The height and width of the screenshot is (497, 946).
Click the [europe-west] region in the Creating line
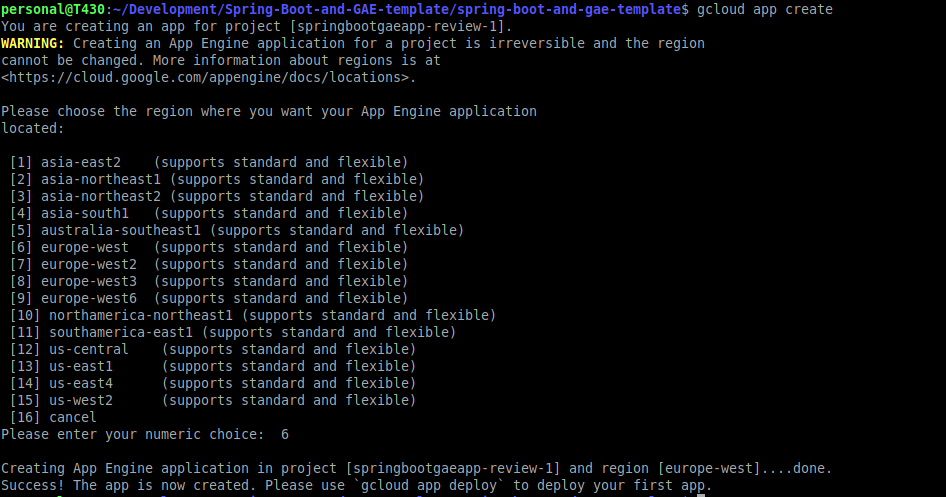click(x=713, y=468)
